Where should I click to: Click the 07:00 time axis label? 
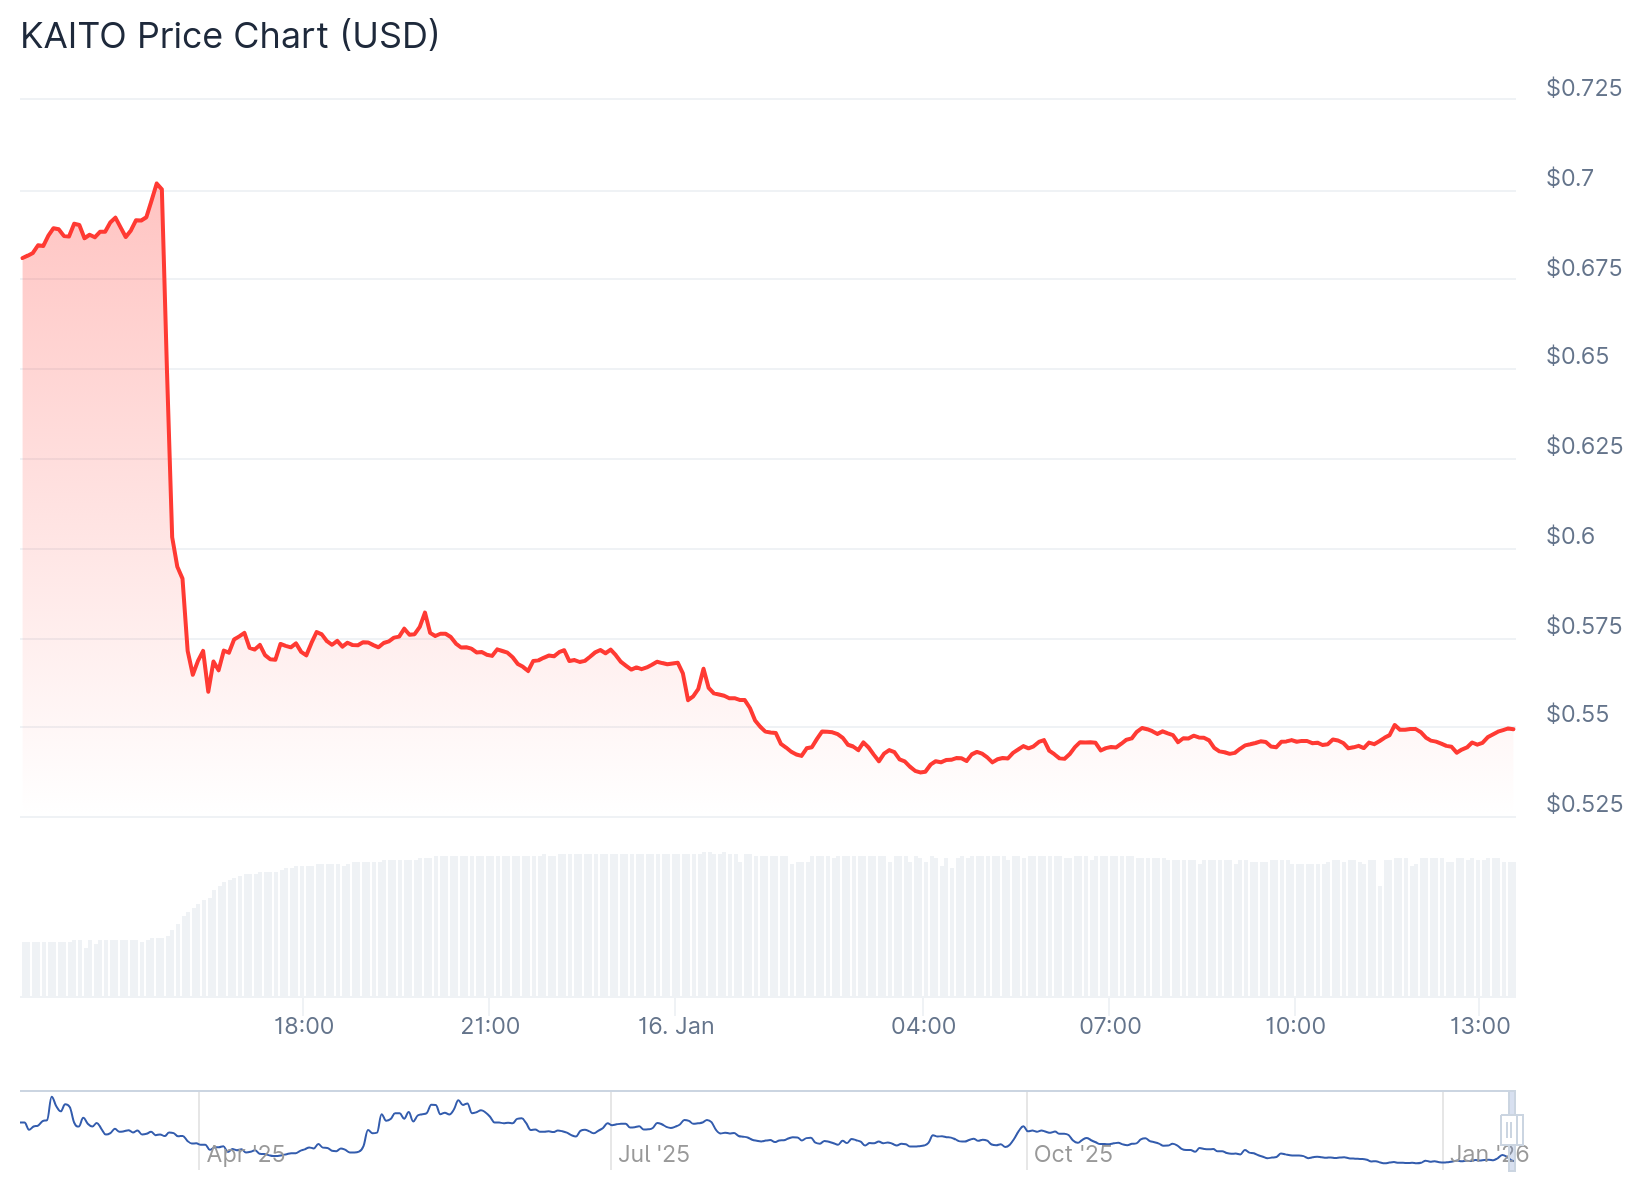1110,1026
